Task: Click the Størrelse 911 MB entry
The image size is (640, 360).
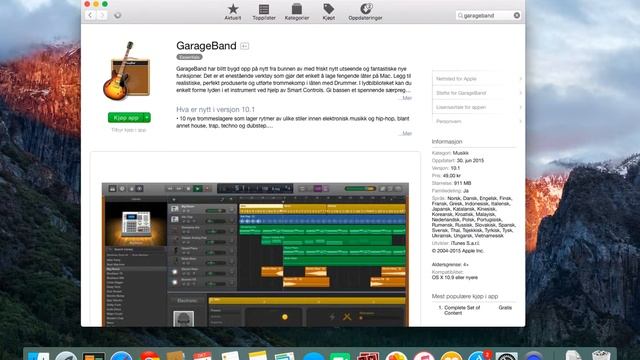Action: (451, 183)
